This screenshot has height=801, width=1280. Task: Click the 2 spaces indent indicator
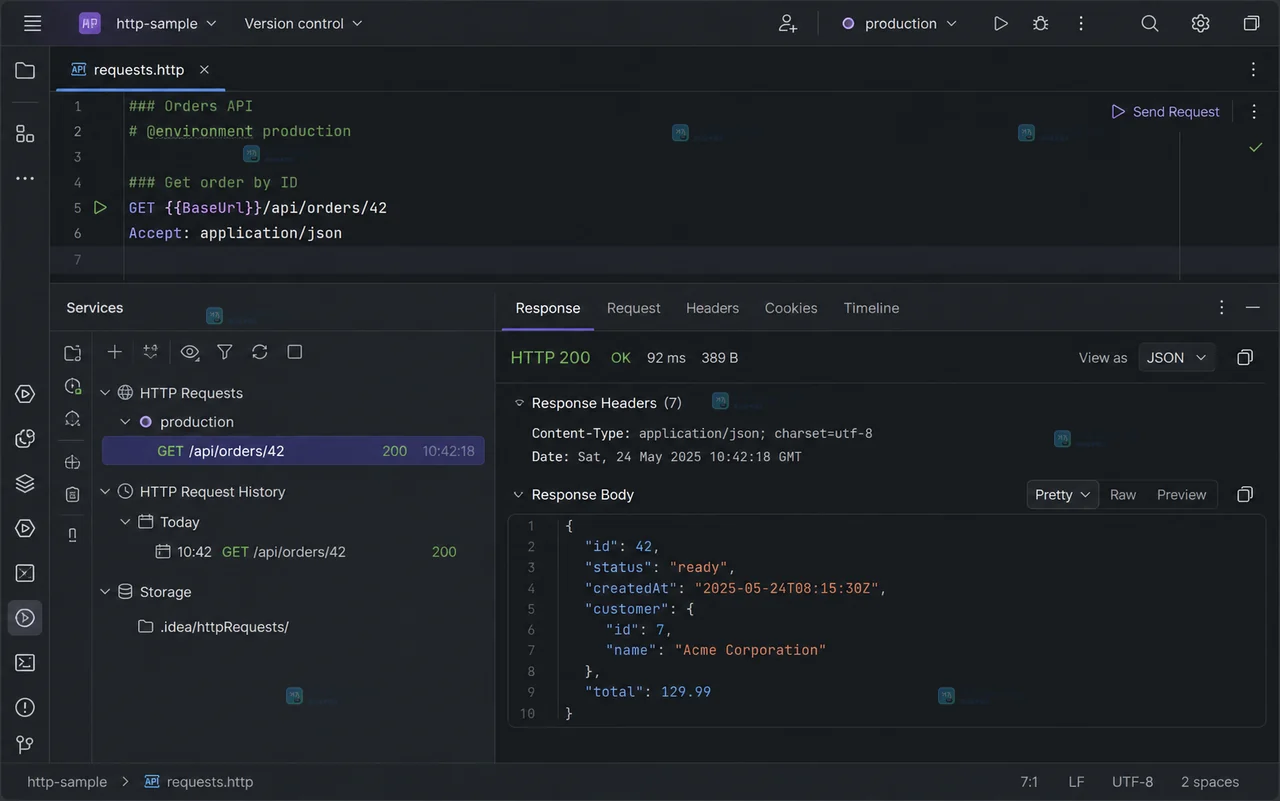pos(1209,782)
